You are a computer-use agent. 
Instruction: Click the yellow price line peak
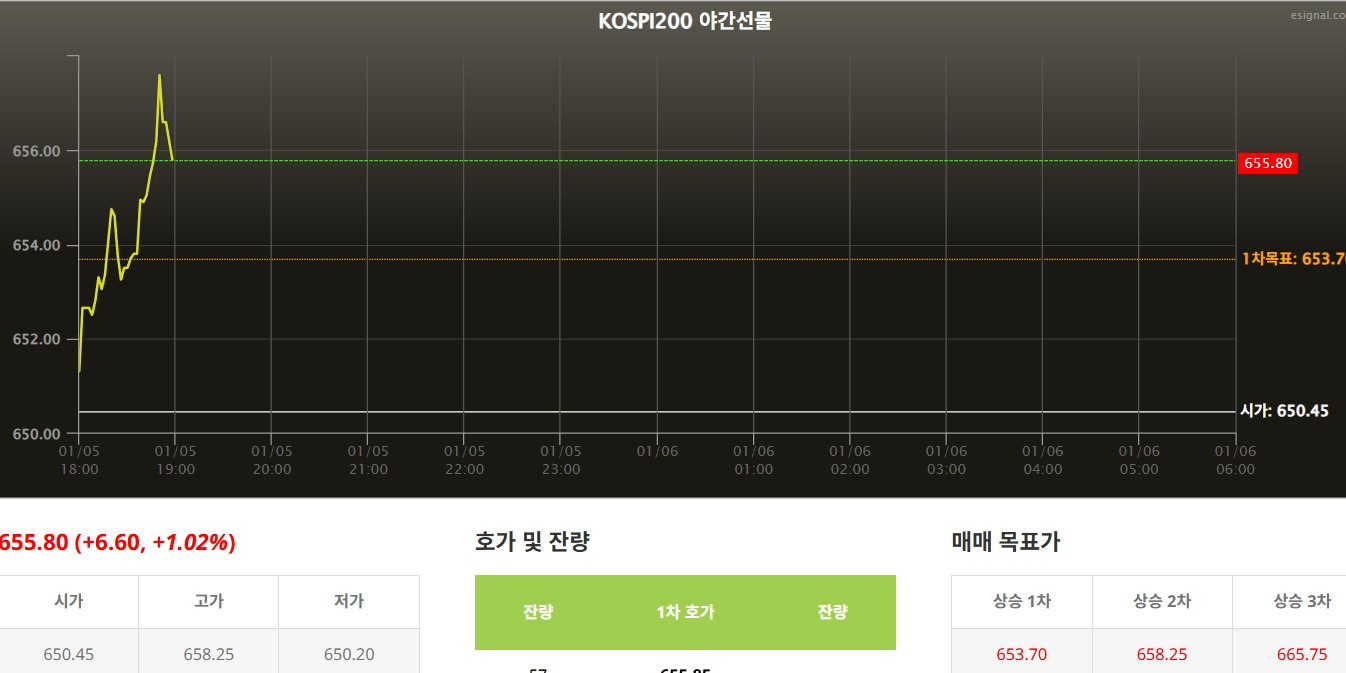pos(159,75)
